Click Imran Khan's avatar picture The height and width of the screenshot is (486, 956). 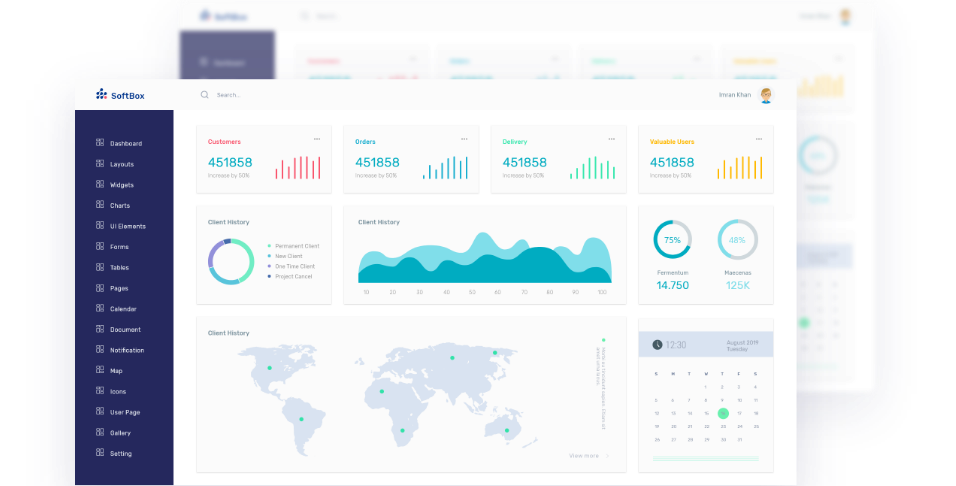pyautogui.click(x=766, y=95)
